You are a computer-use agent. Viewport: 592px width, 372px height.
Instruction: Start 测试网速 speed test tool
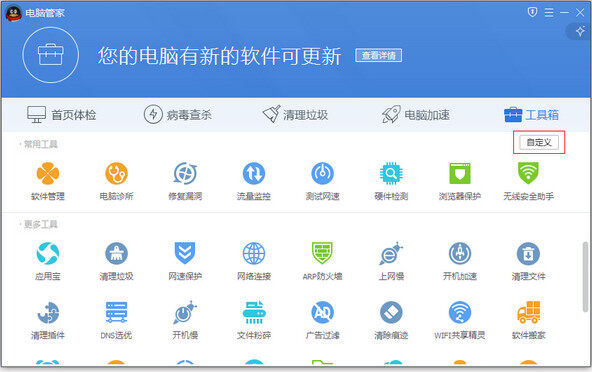[x=322, y=181]
